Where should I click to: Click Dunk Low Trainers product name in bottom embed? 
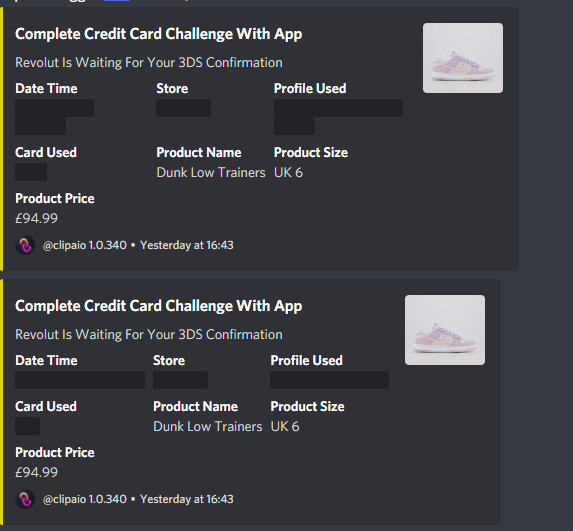(208, 426)
